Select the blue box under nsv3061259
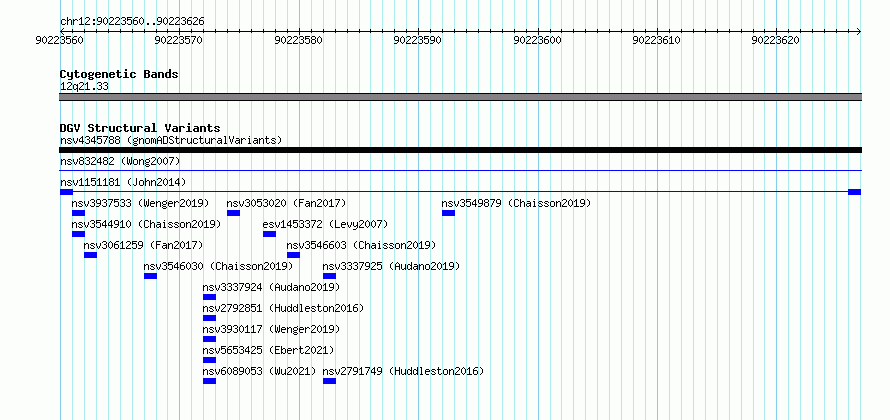 pos(90,255)
